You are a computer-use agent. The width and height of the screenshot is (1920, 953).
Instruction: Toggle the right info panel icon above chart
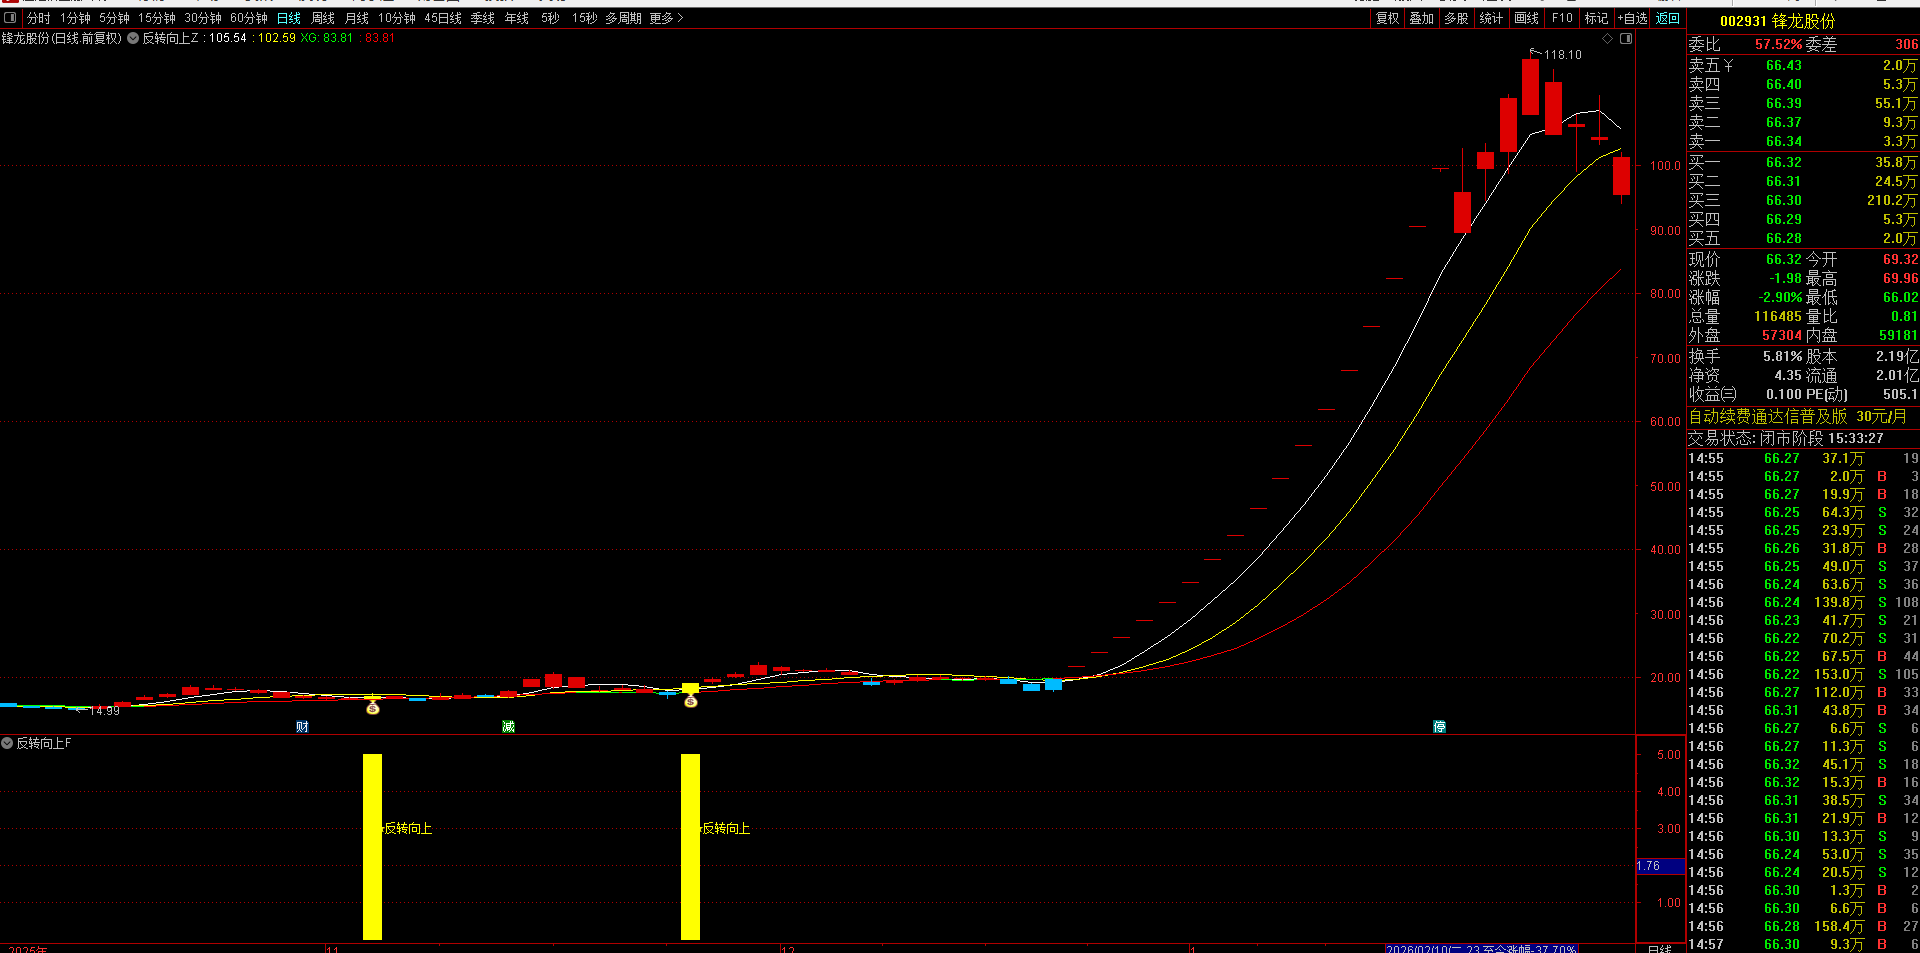1626,38
